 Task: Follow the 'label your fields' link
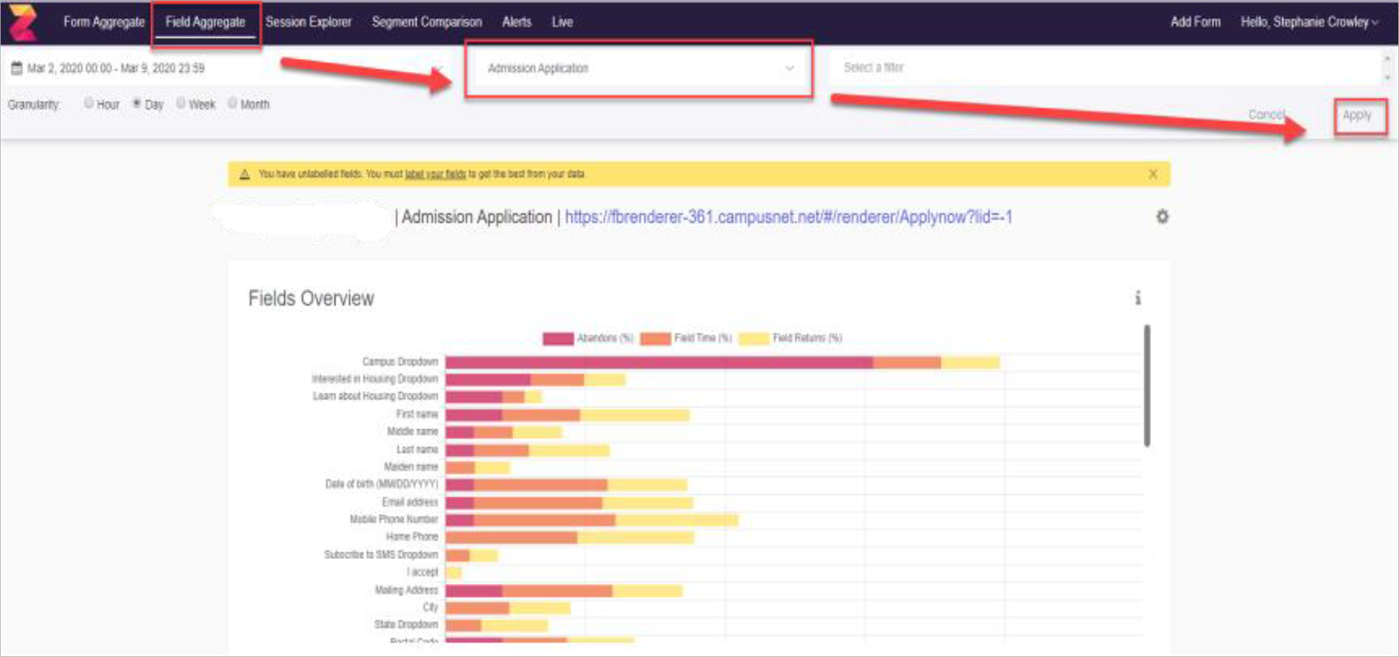click(x=435, y=174)
